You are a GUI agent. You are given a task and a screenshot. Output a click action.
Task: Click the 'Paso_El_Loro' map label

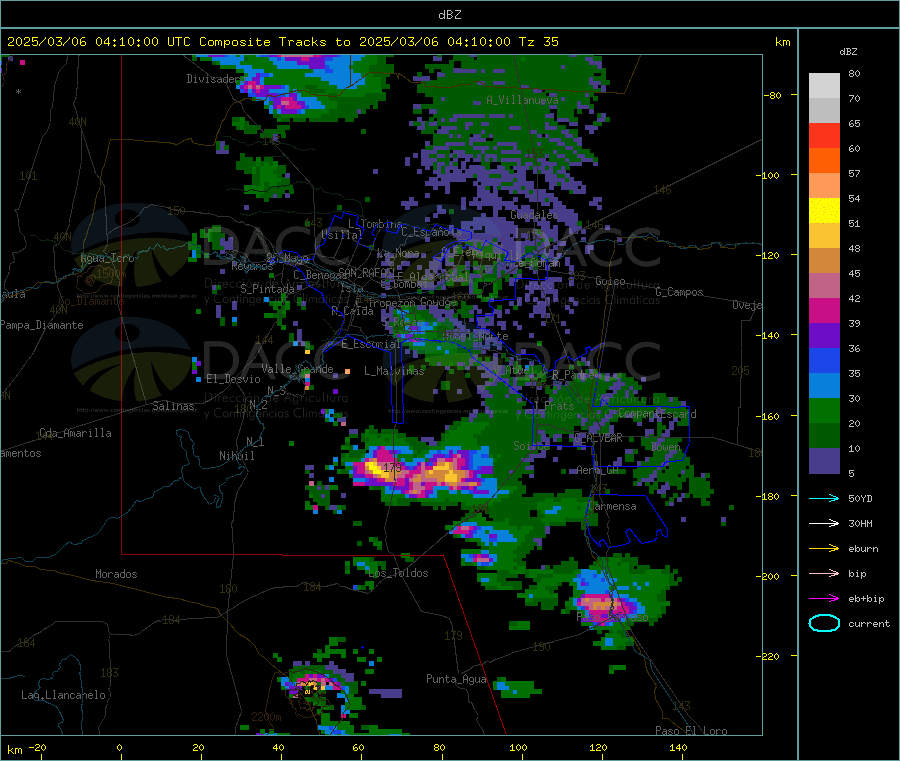(x=691, y=731)
